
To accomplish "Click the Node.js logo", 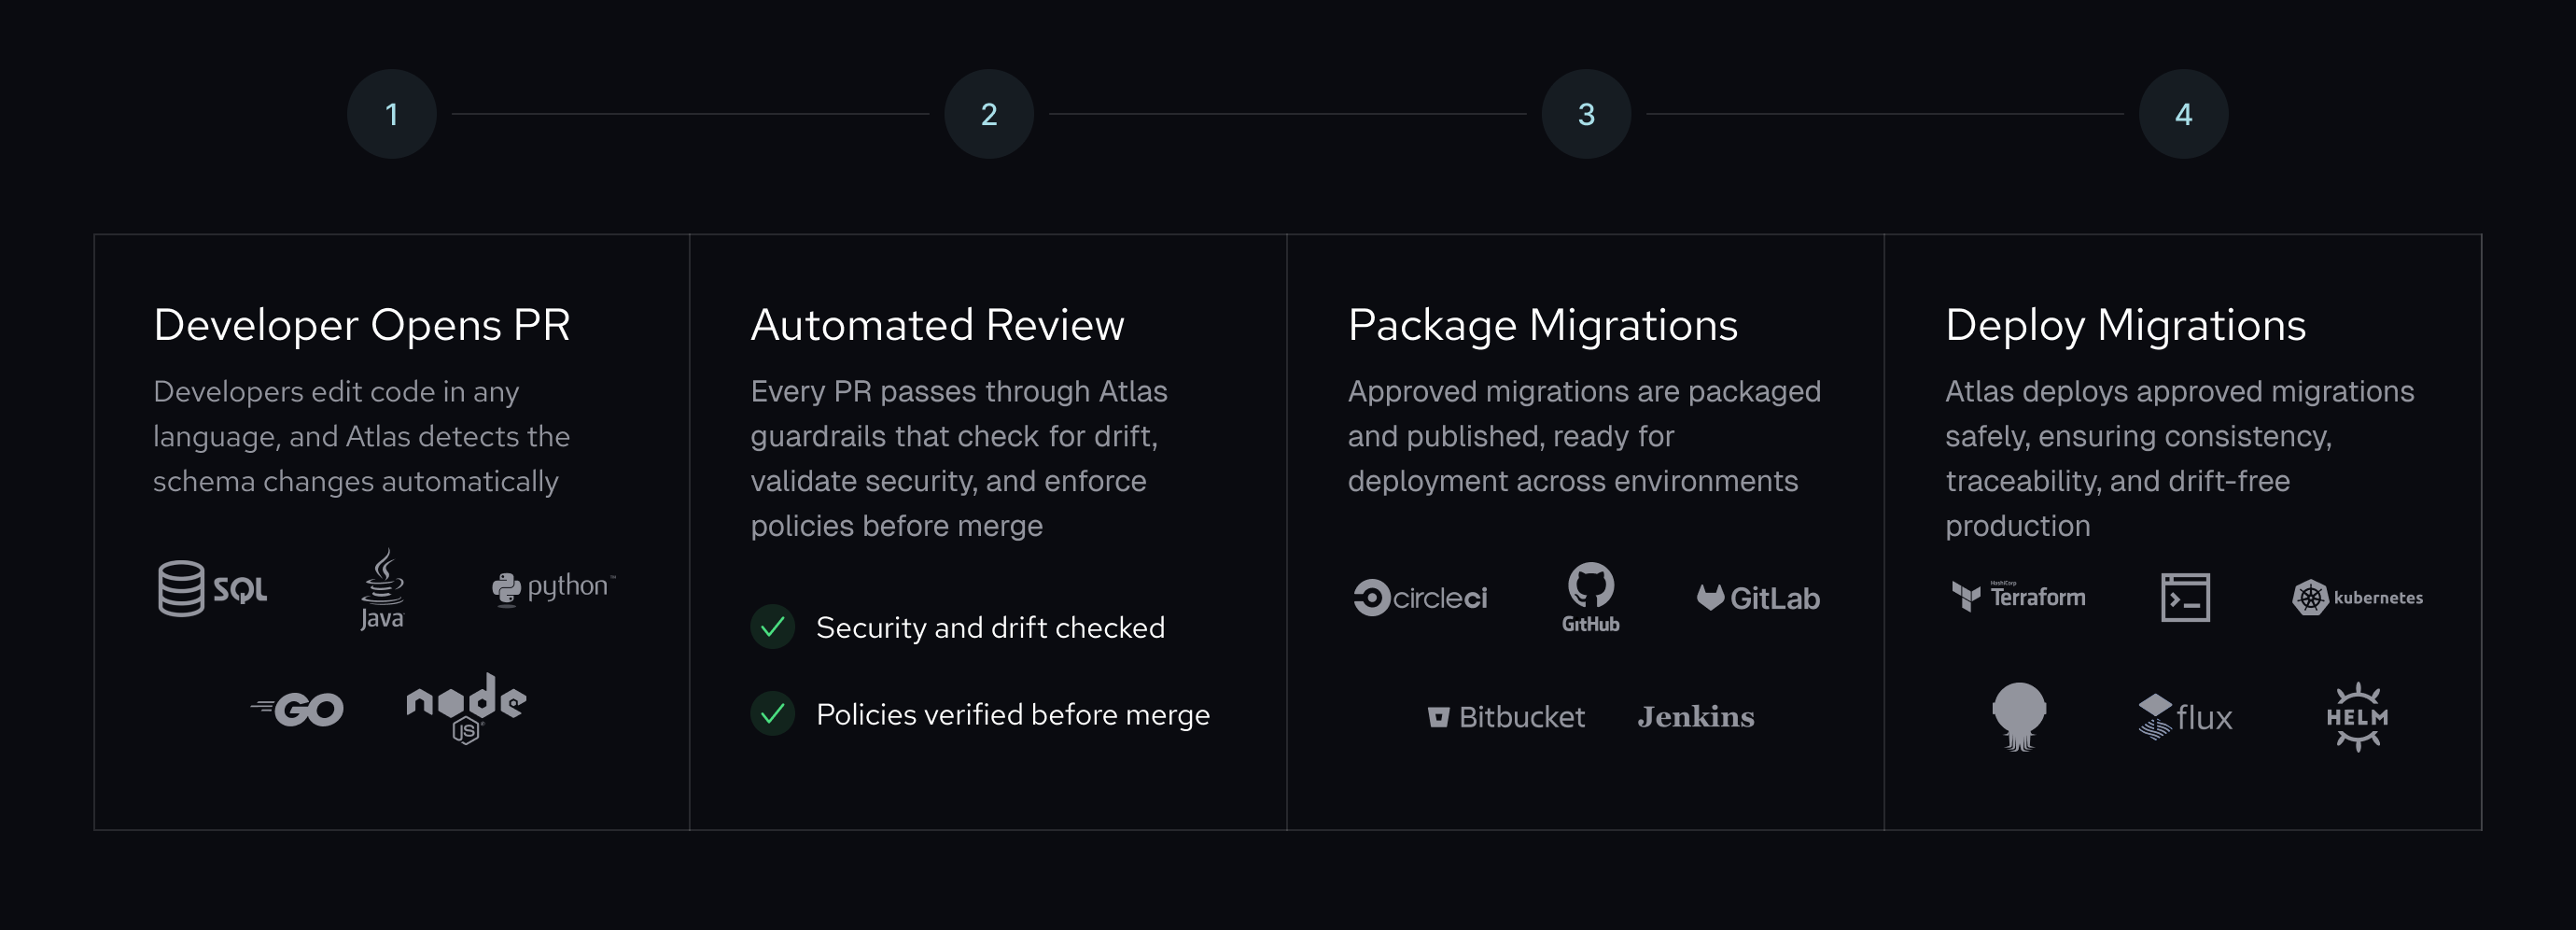I will pyautogui.click(x=466, y=708).
